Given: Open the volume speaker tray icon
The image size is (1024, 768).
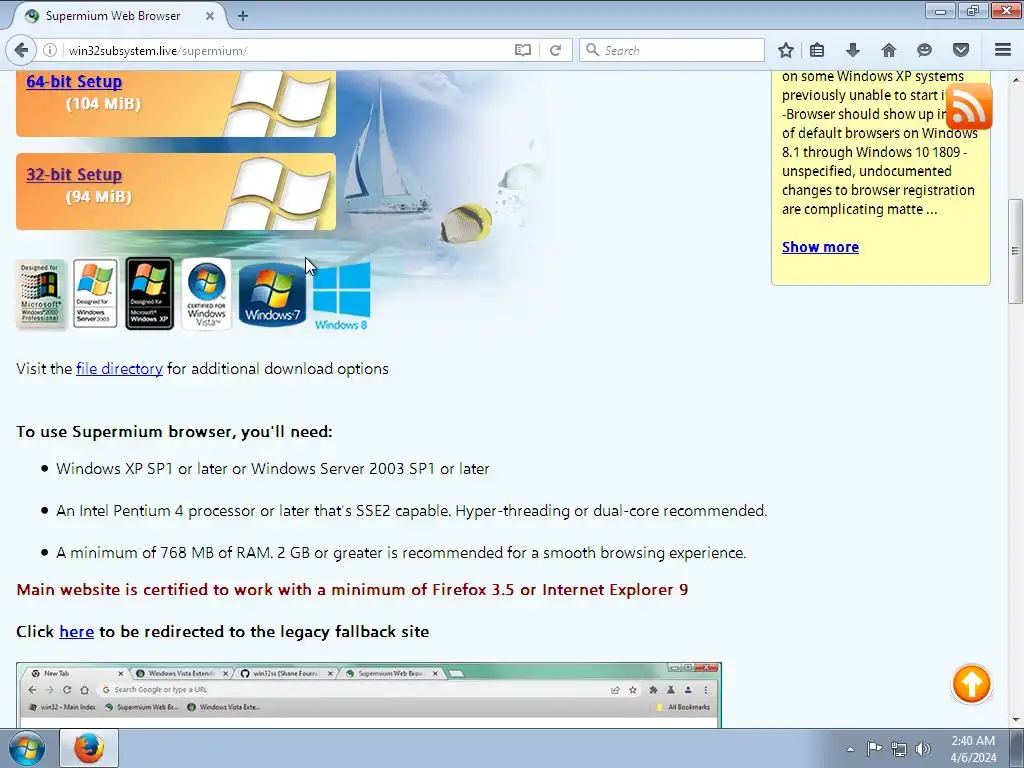Looking at the screenshot, I should click(x=923, y=749).
